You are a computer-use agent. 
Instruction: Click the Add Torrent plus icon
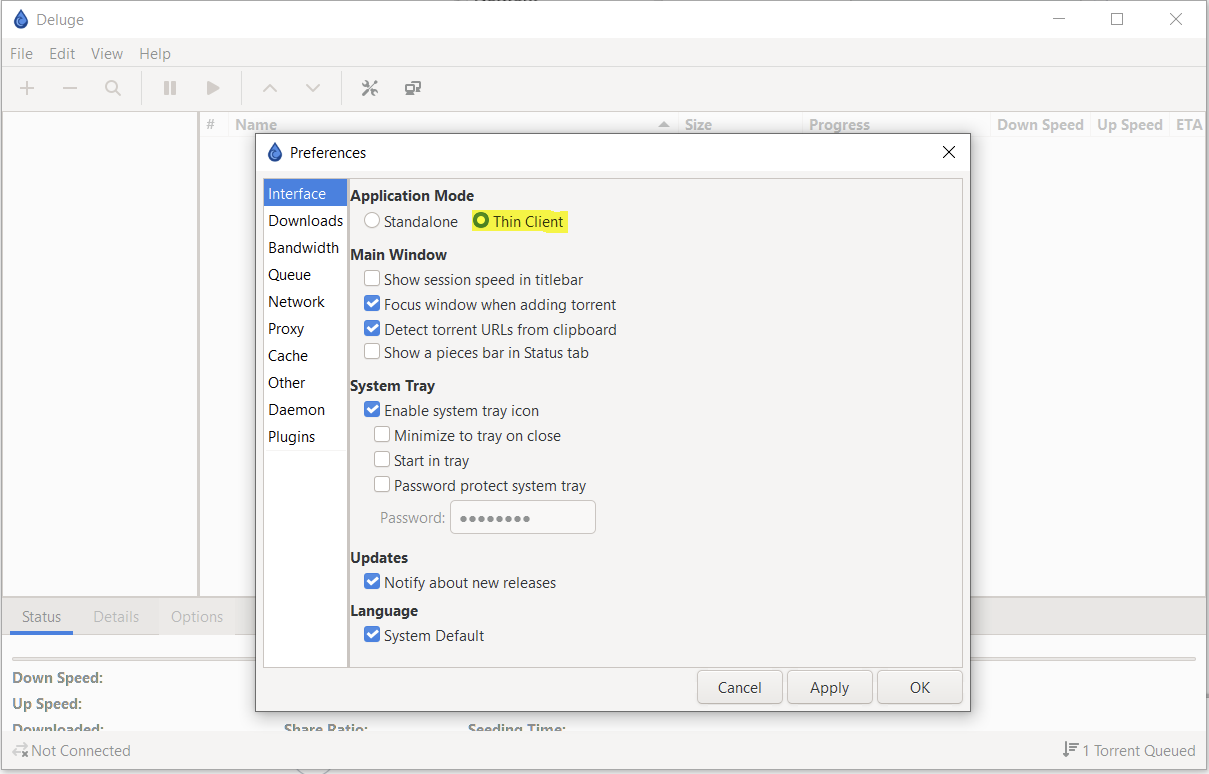pyautogui.click(x=27, y=88)
